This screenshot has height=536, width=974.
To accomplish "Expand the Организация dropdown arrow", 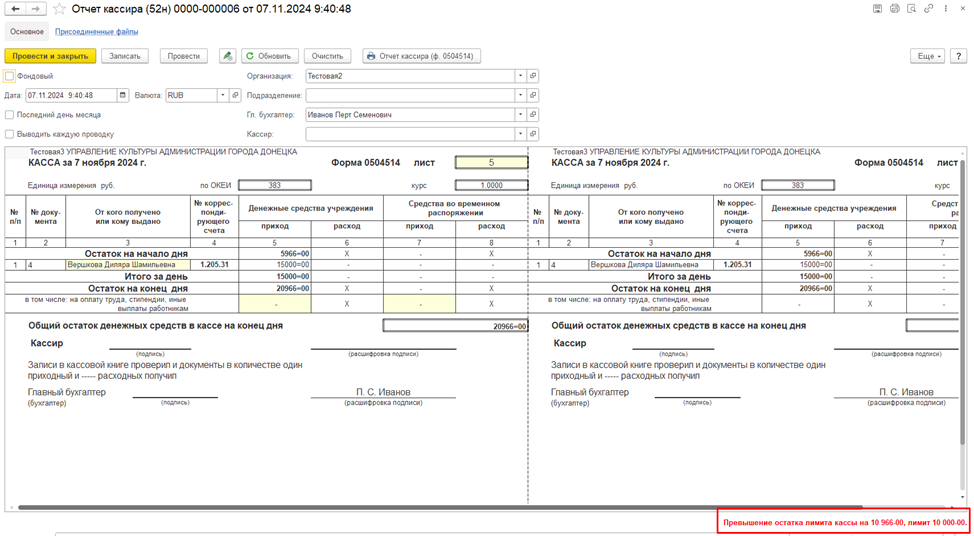I will [x=521, y=76].
